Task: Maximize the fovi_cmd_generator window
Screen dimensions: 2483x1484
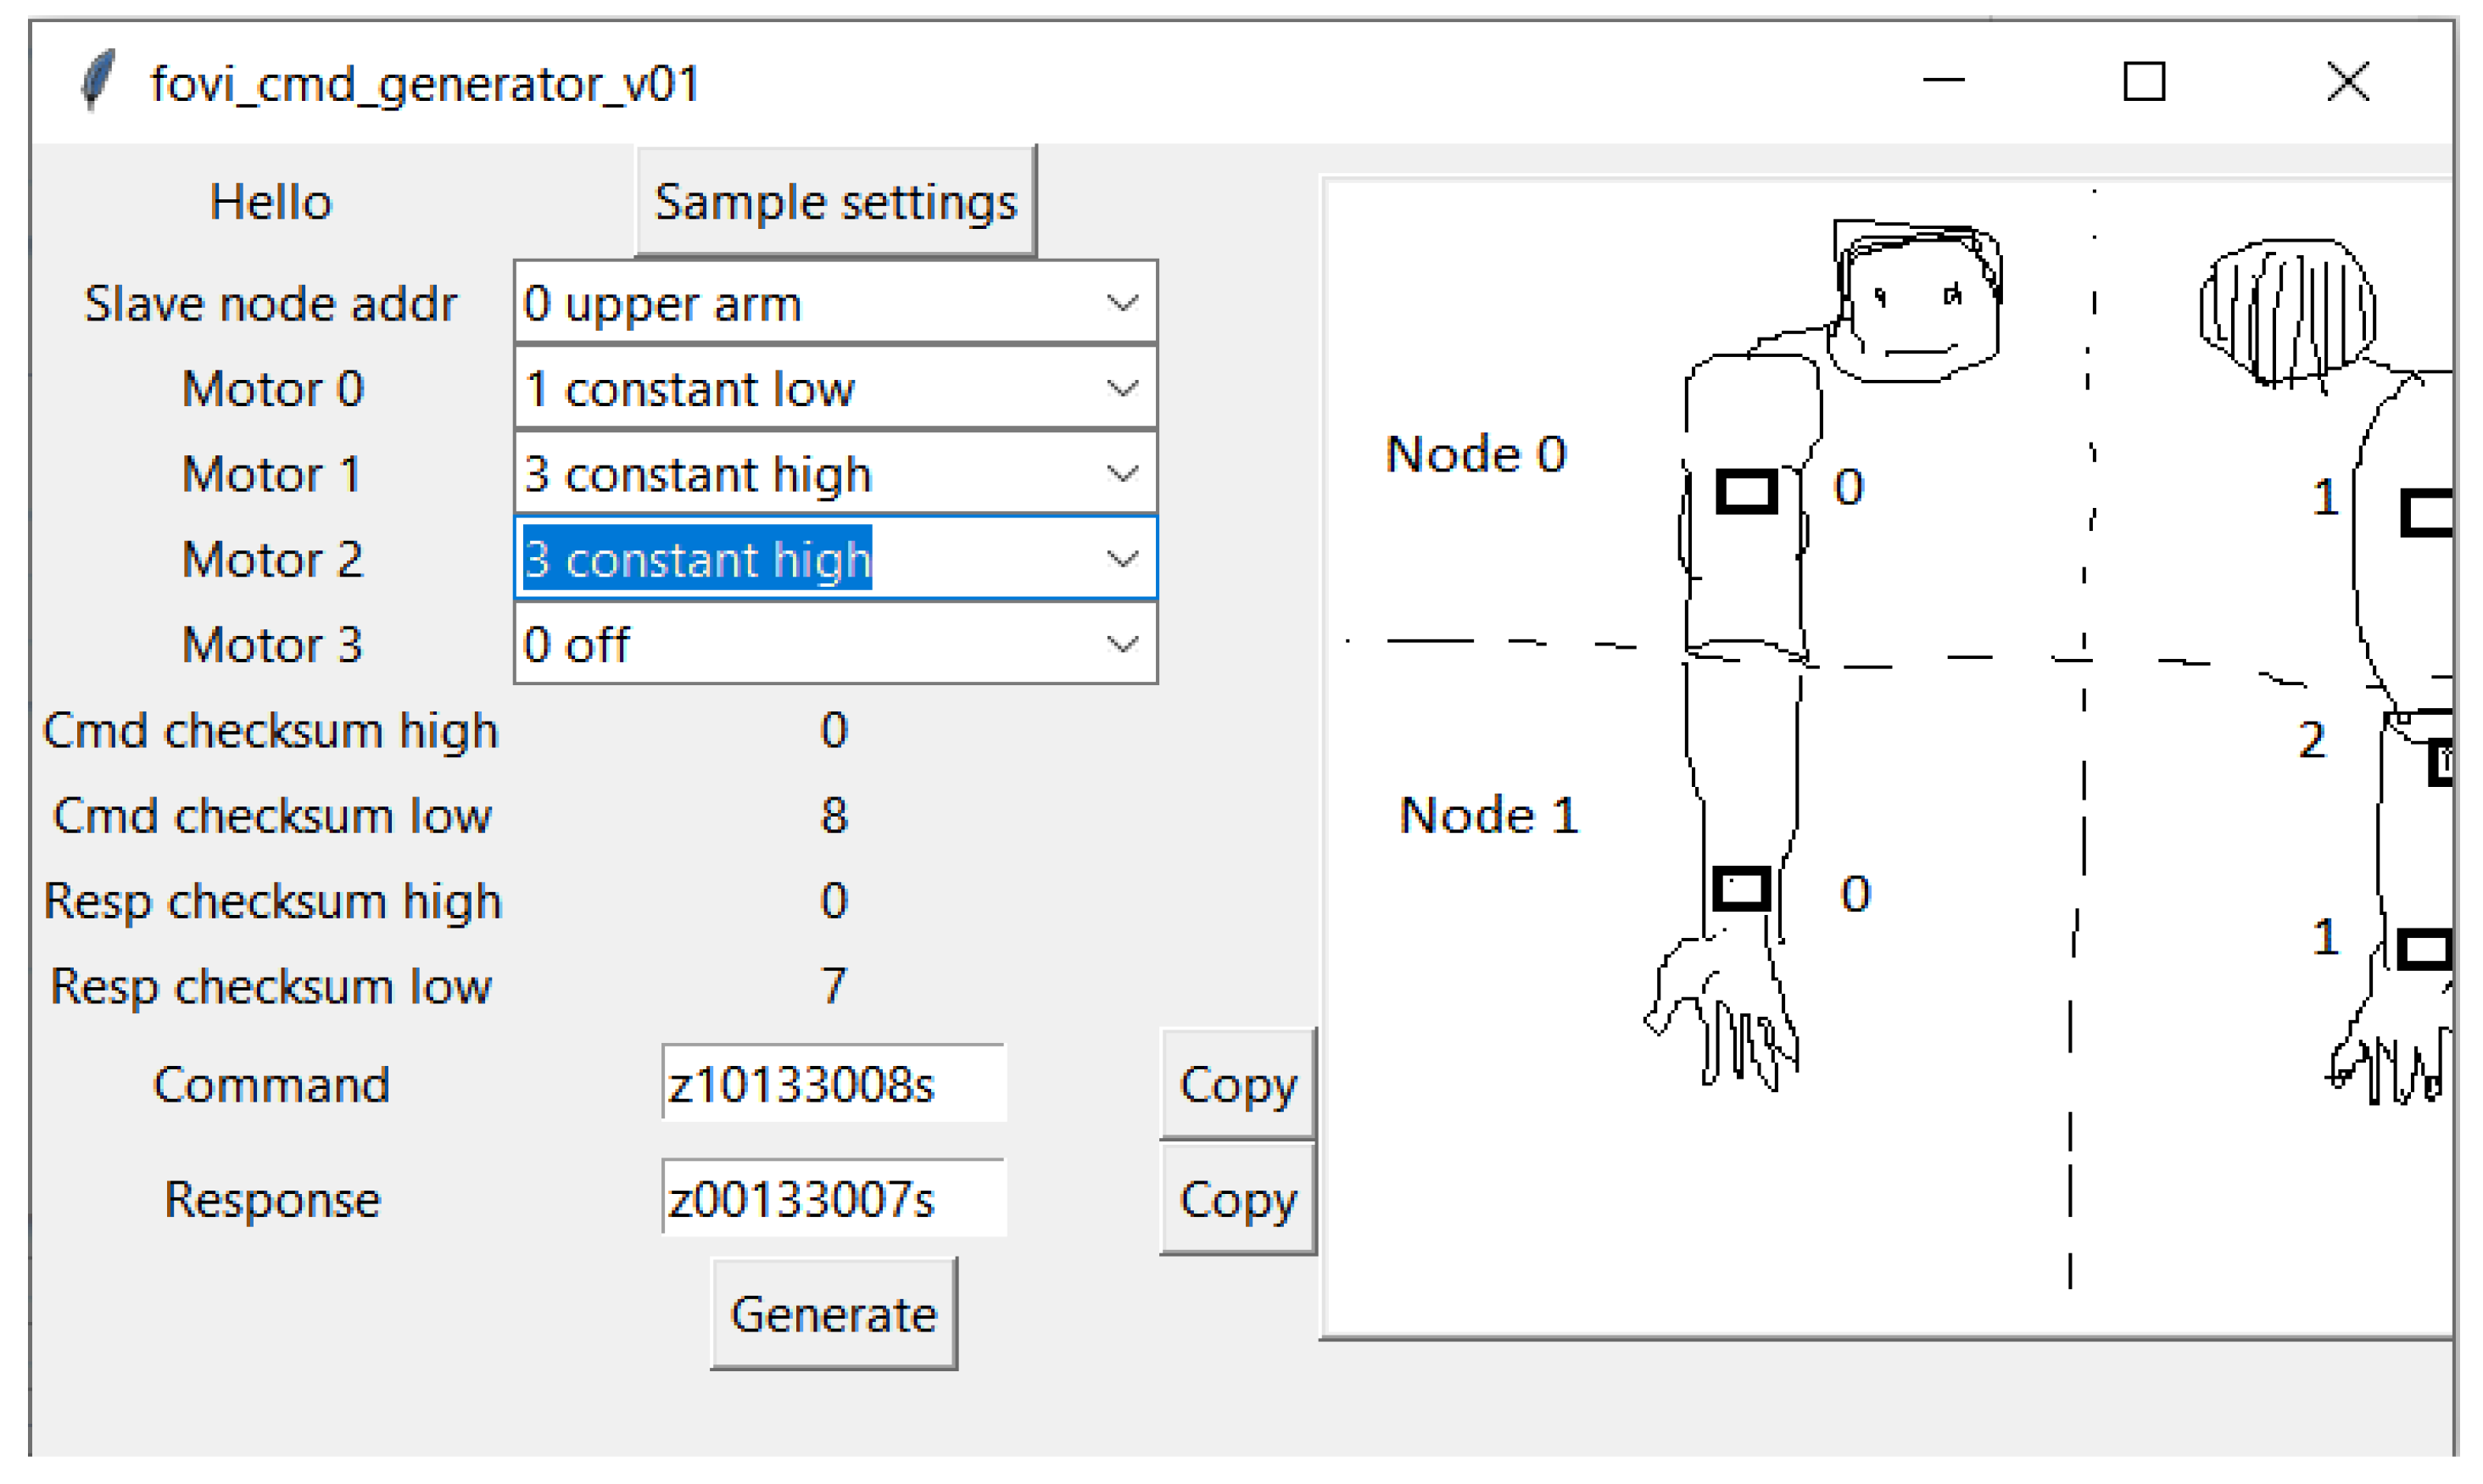Action: point(2143,81)
